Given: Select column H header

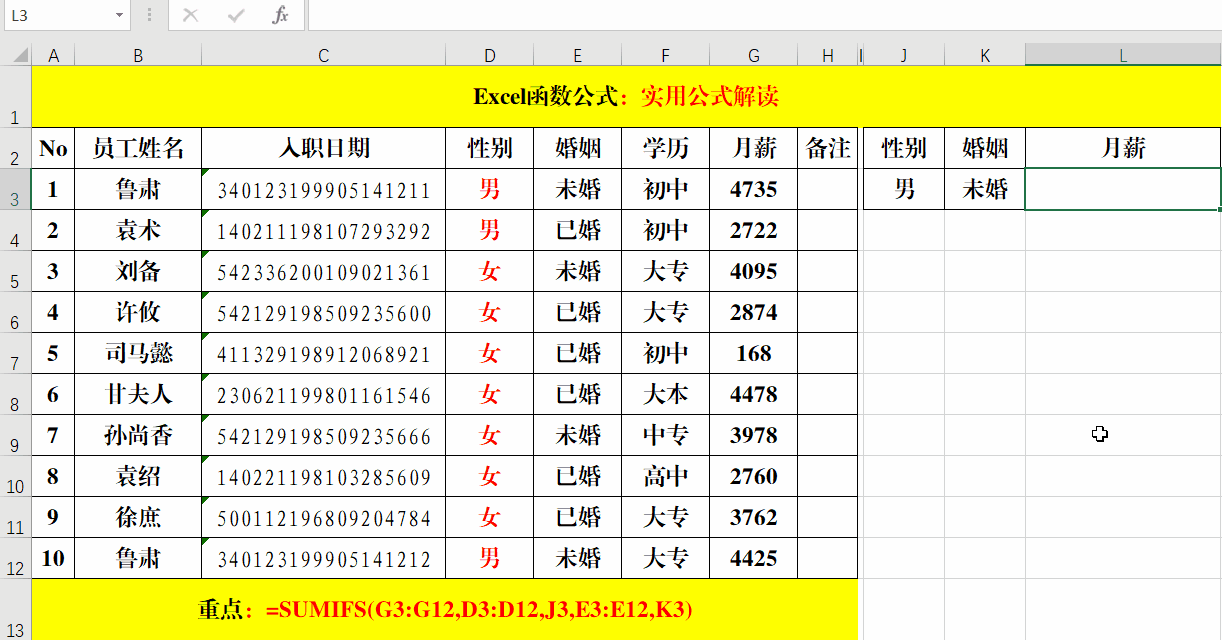Looking at the screenshot, I should point(828,56).
